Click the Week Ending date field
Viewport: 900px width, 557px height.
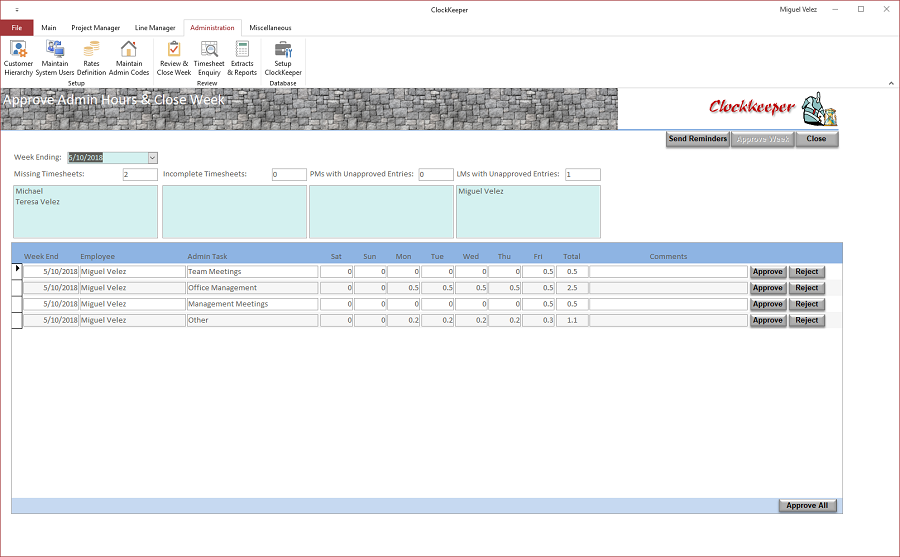[107, 157]
